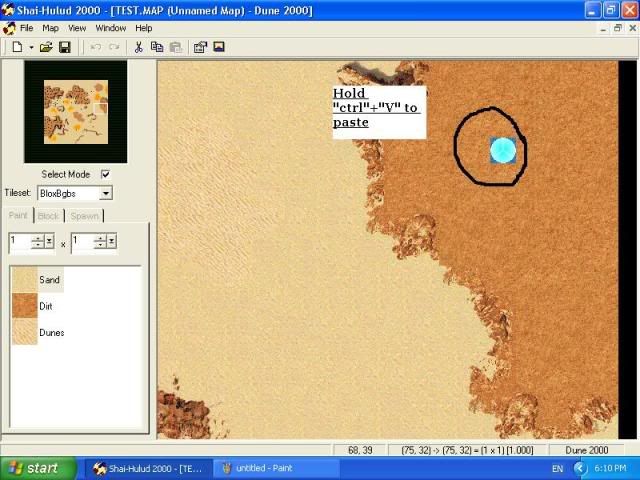Switch to Shai-Hulud 2000 taskbar button
The height and width of the screenshot is (480, 640).
pos(148,469)
